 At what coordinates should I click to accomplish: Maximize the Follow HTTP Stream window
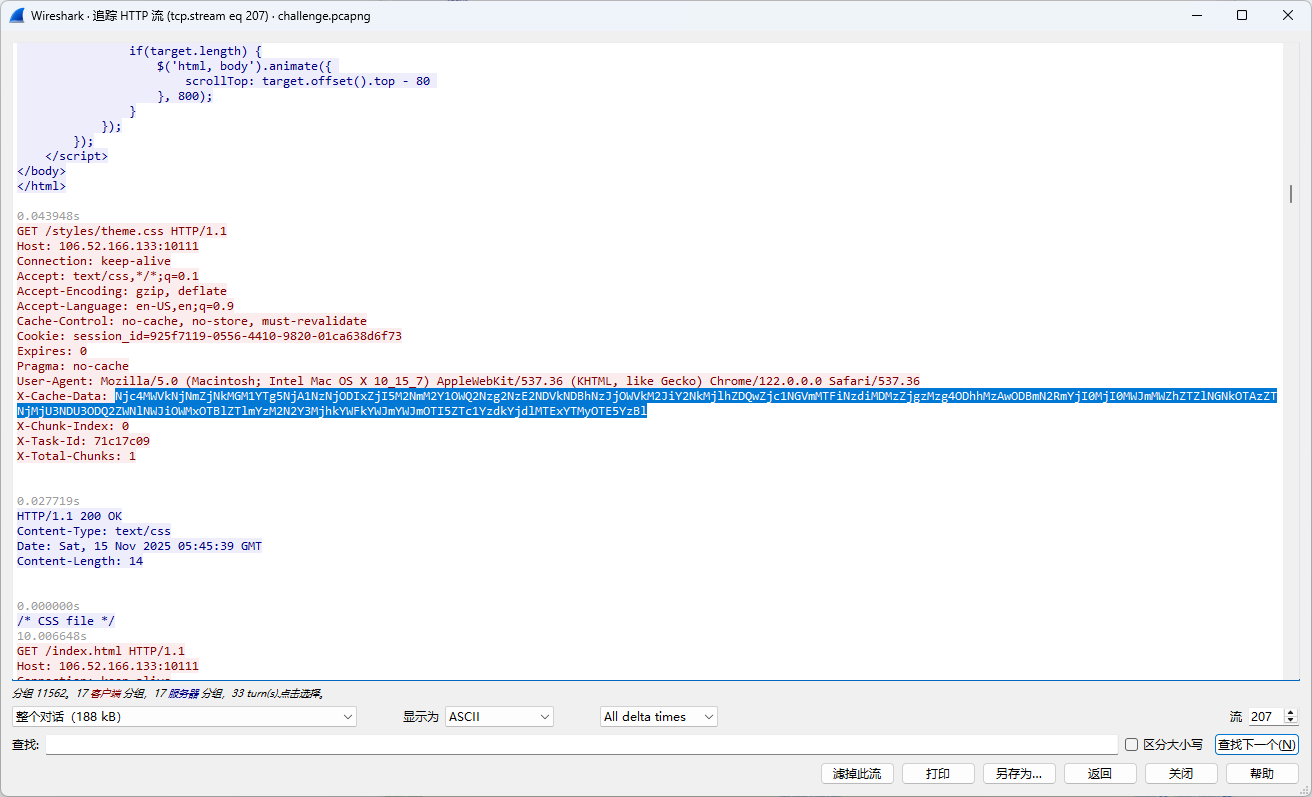click(x=1242, y=15)
